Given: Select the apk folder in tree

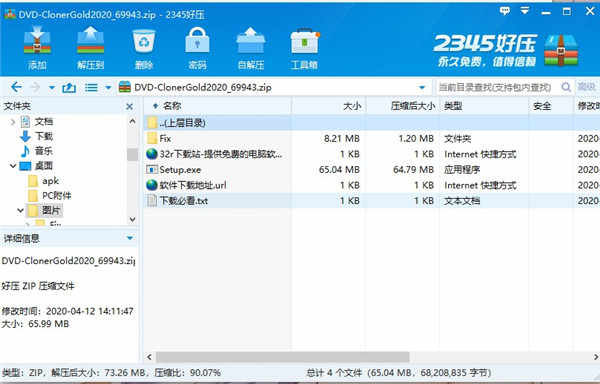Looking at the screenshot, I should click(50, 181).
